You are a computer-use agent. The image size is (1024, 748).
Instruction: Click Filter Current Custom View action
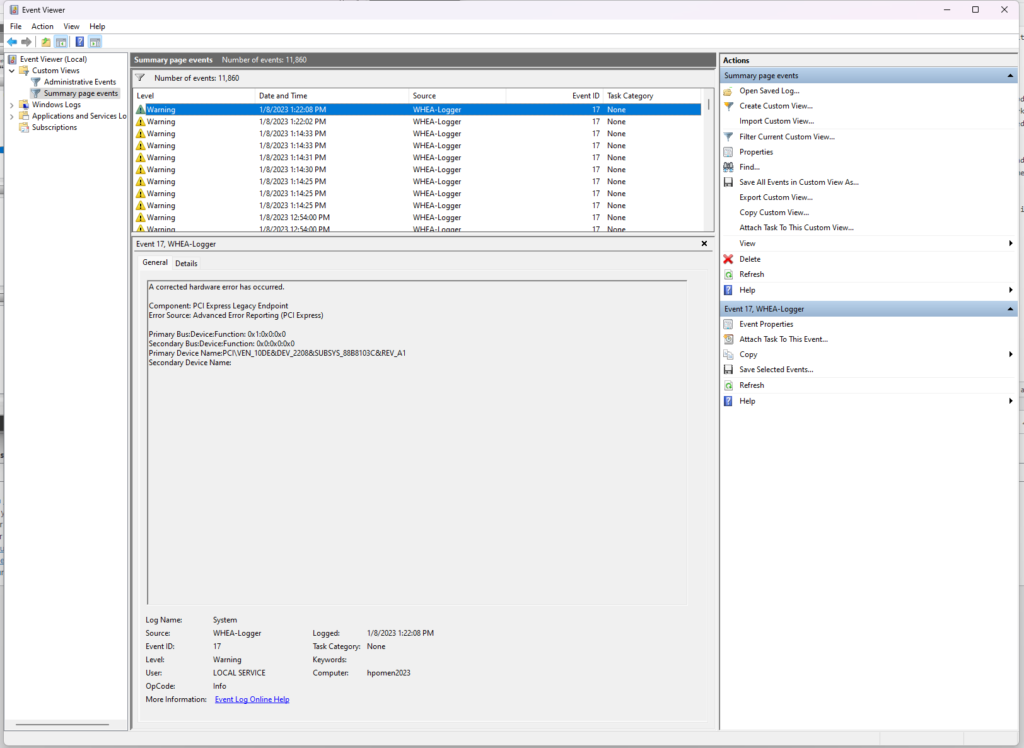click(786, 137)
